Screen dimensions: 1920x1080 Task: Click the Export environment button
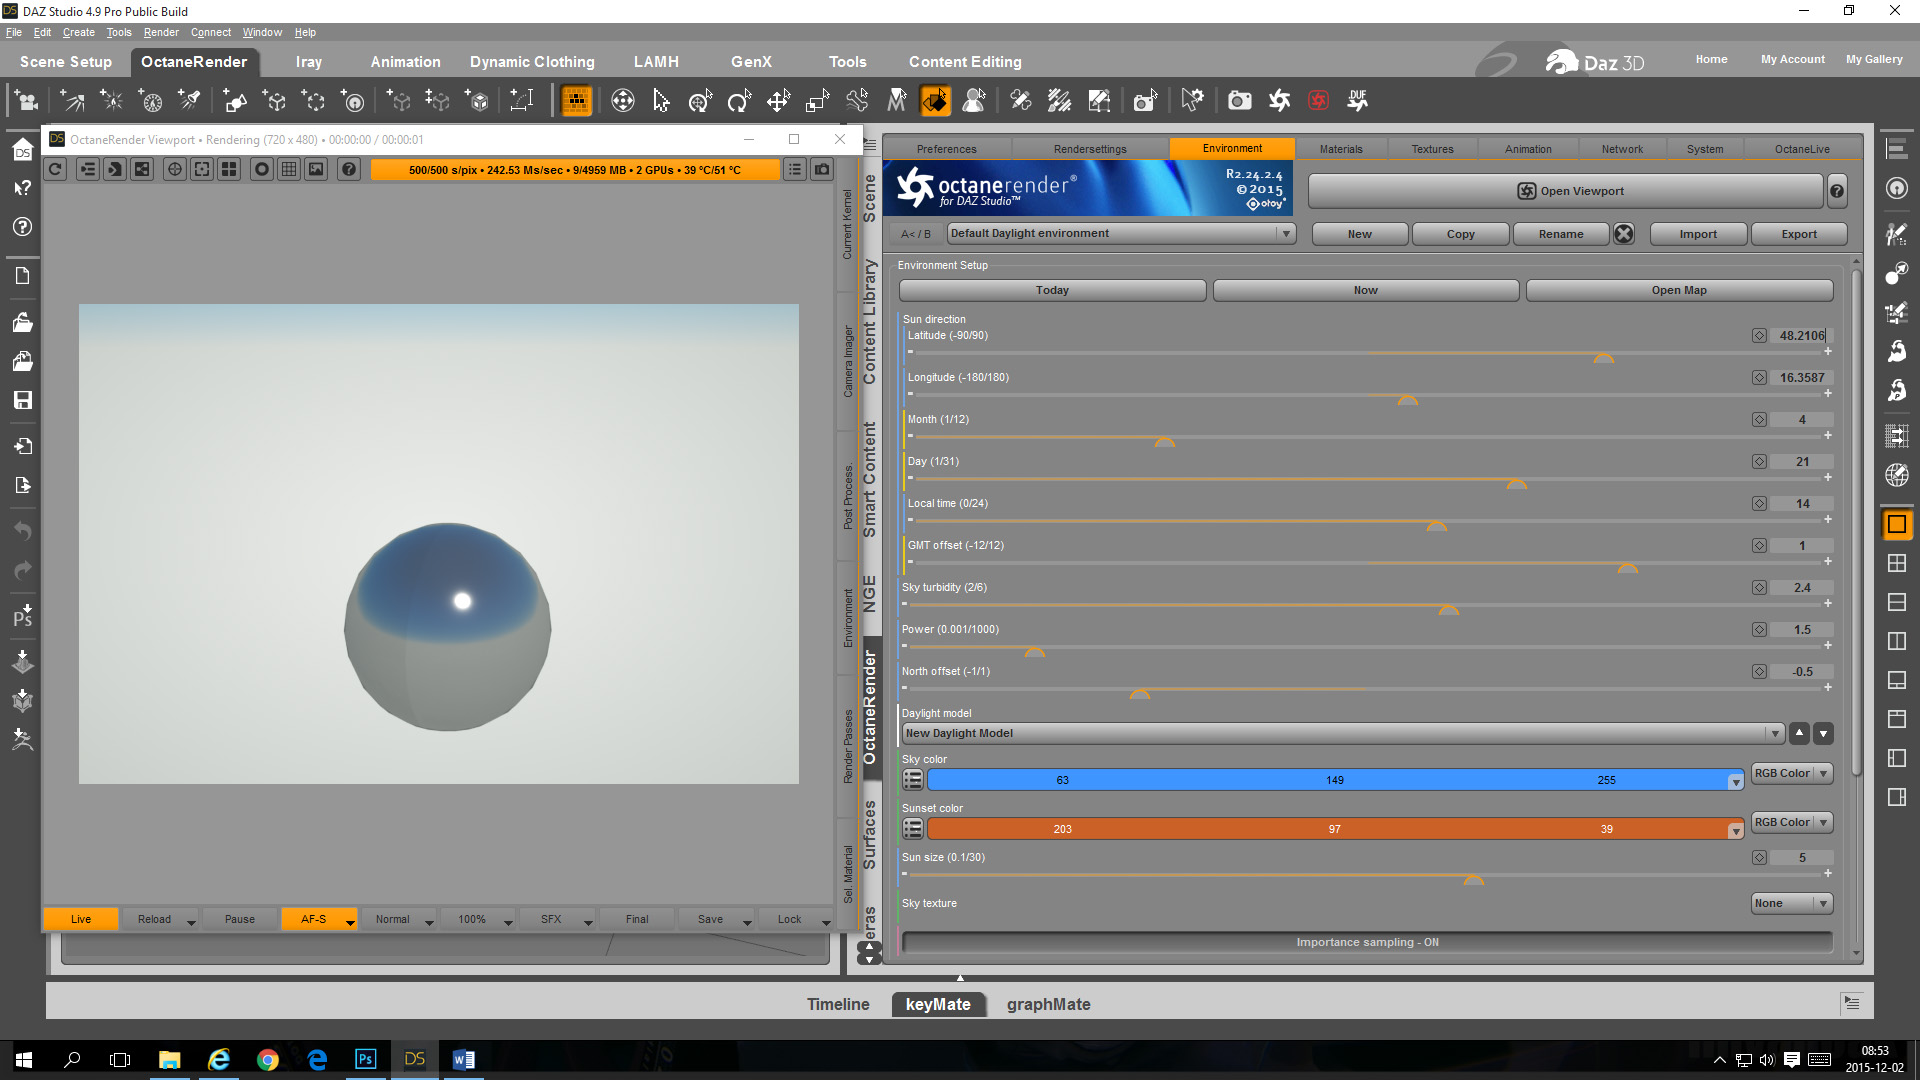pos(1799,234)
